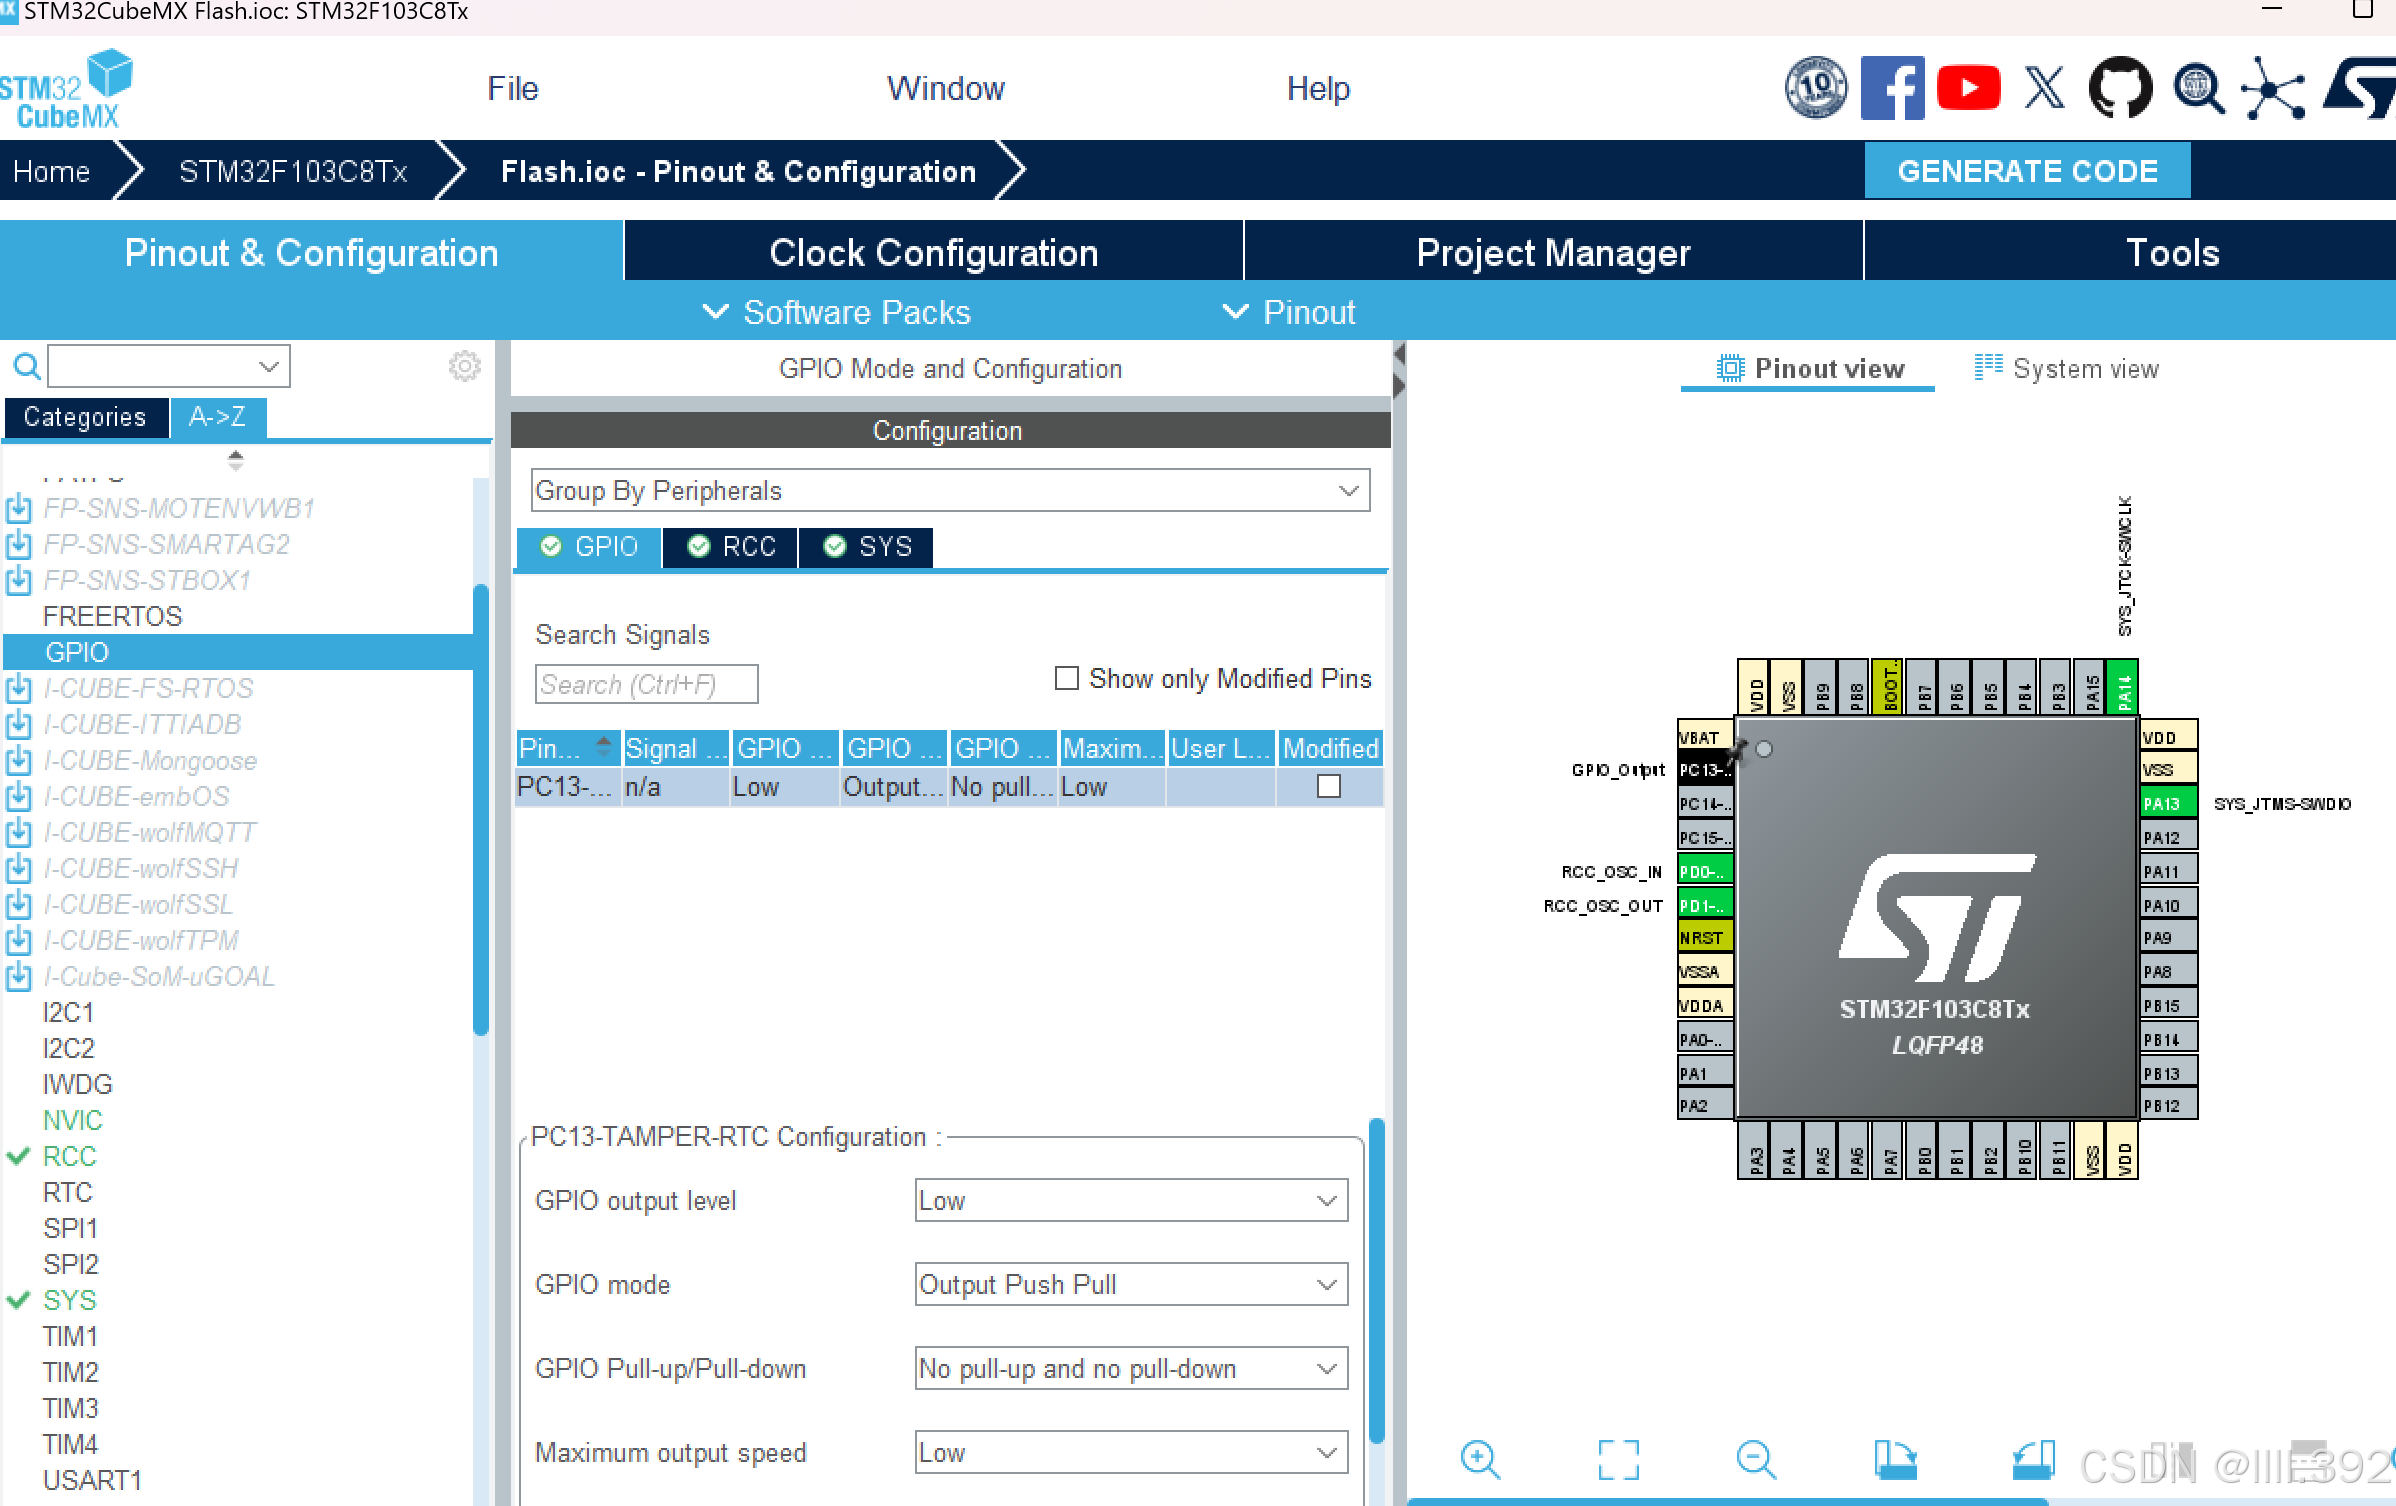Switch to Tools tab
This screenshot has height=1506, width=2396.
(x=2171, y=252)
